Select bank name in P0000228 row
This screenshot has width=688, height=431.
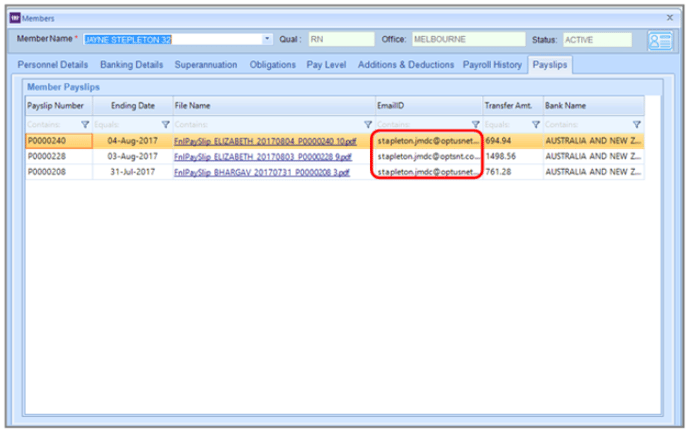pos(594,156)
